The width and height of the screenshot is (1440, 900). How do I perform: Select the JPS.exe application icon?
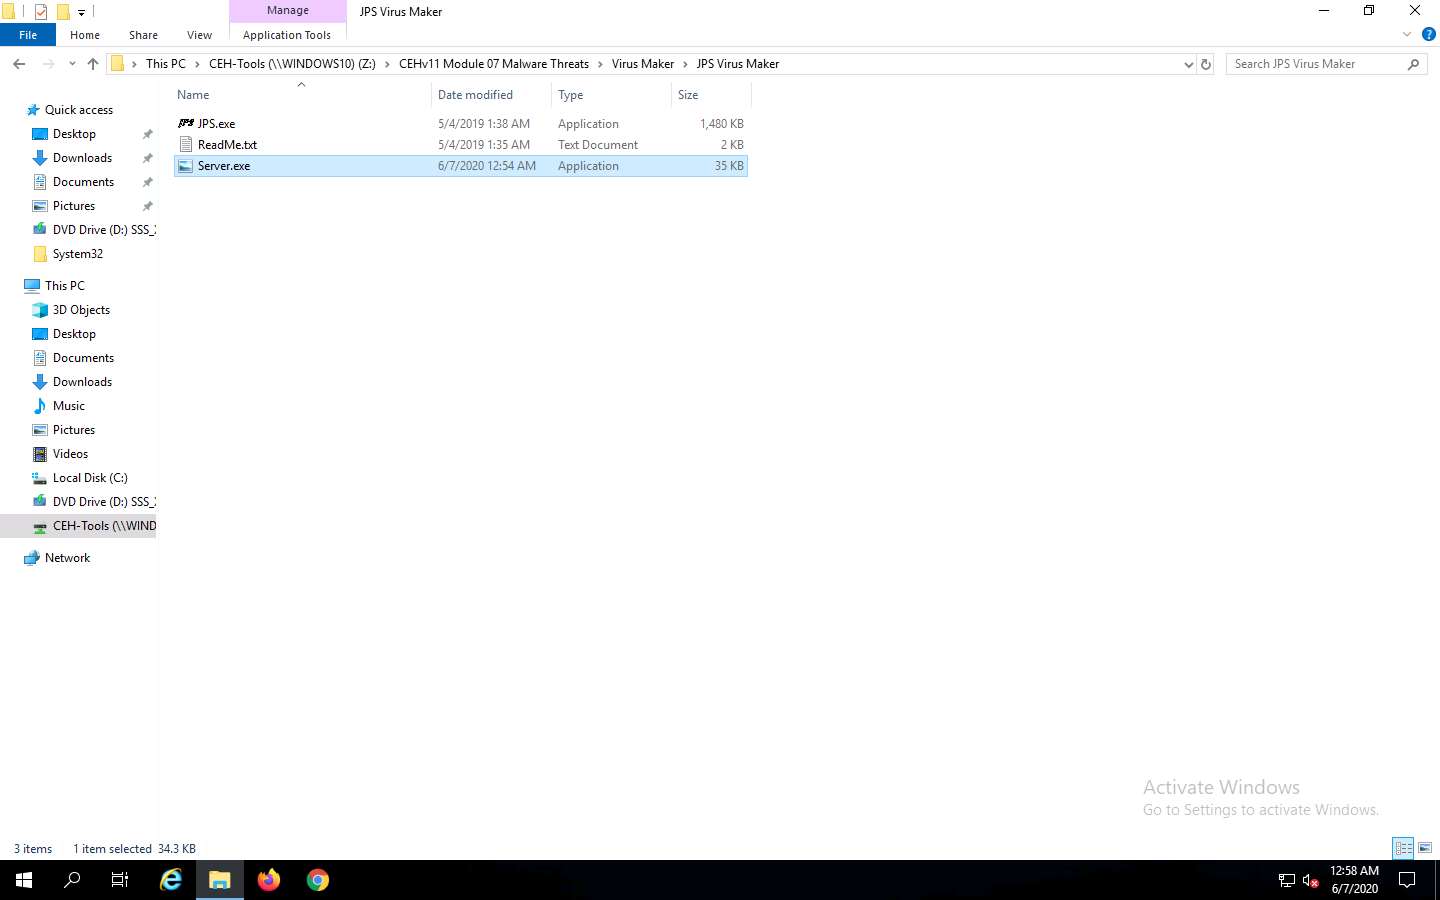[x=185, y=124]
